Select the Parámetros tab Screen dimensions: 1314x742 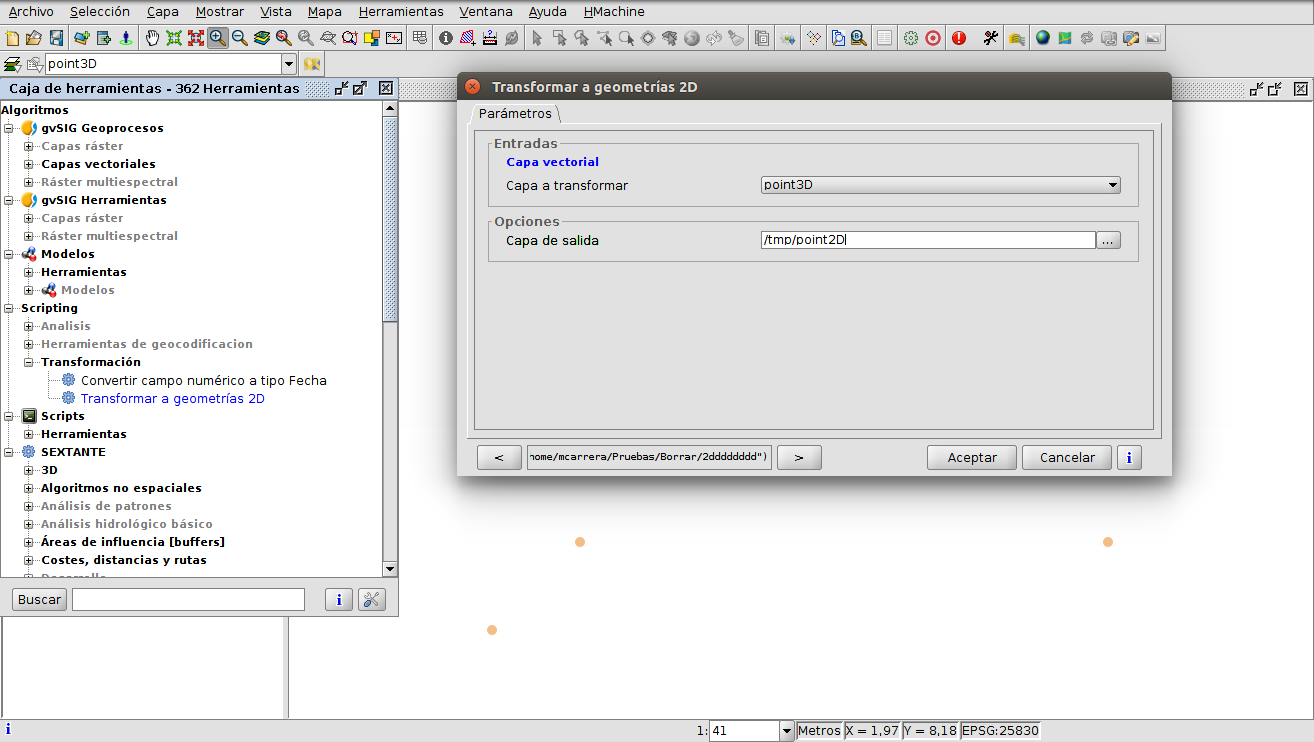(515, 113)
